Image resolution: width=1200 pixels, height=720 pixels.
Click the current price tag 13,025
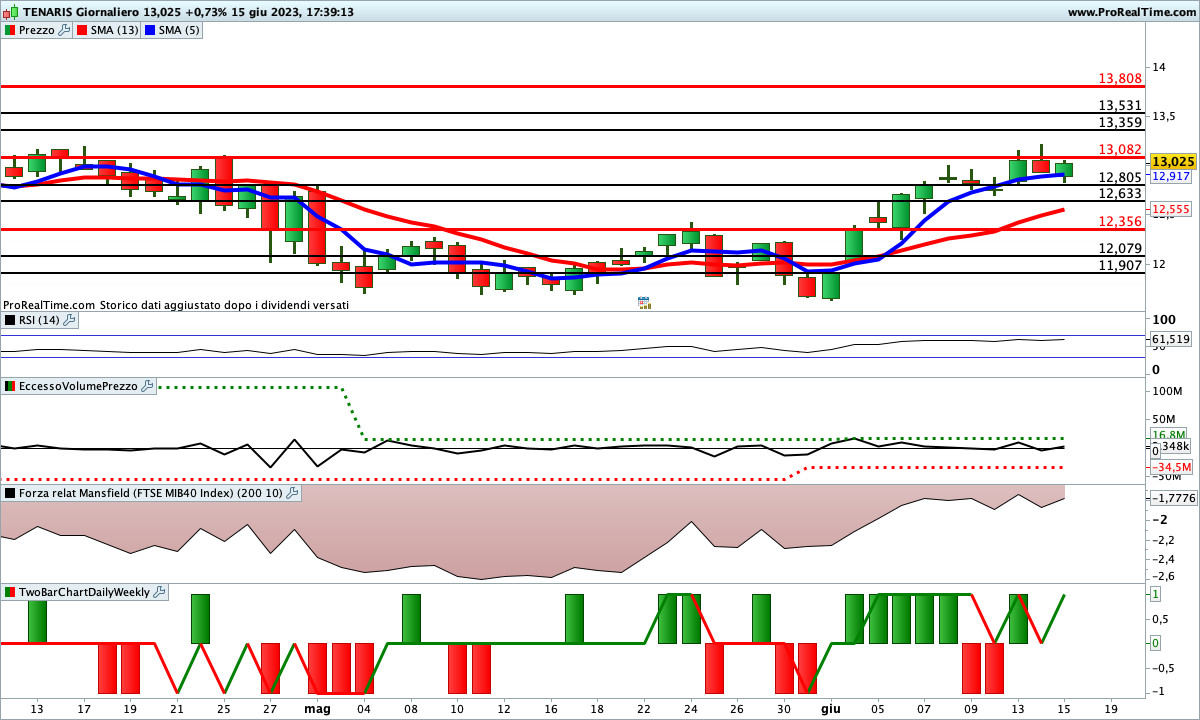[x=1172, y=161]
